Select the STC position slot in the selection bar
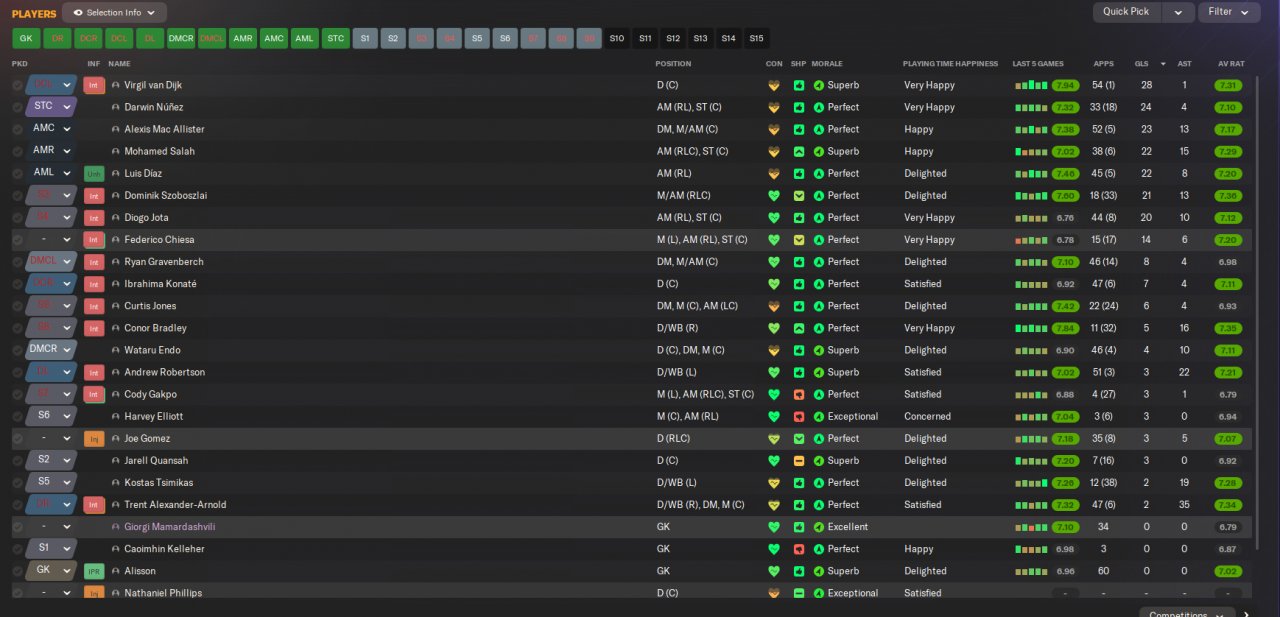 (336, 39)
